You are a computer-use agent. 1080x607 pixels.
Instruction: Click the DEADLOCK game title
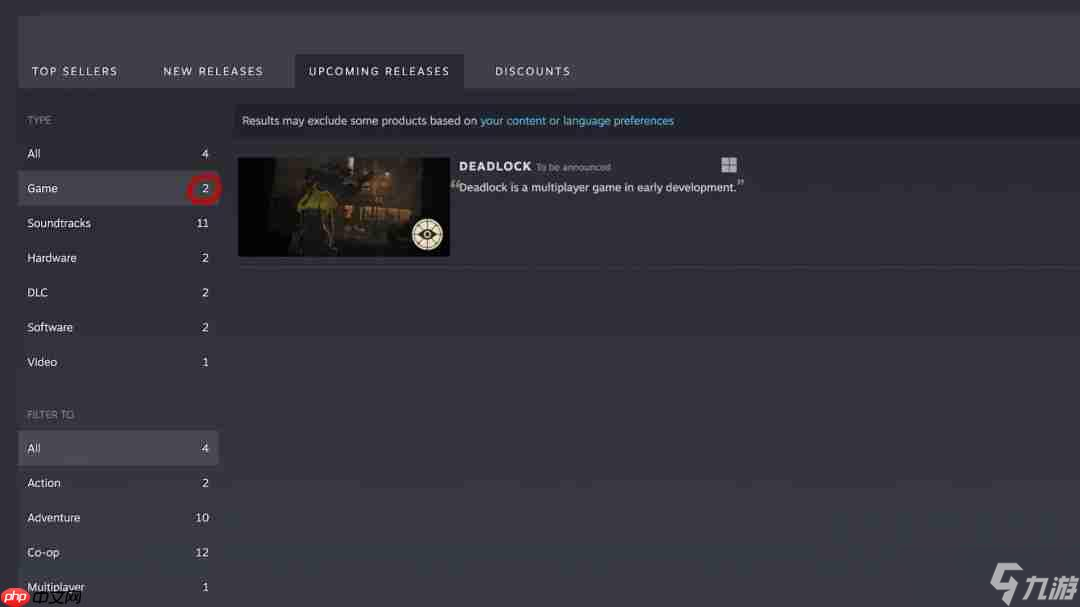click(x=495, y=166)
